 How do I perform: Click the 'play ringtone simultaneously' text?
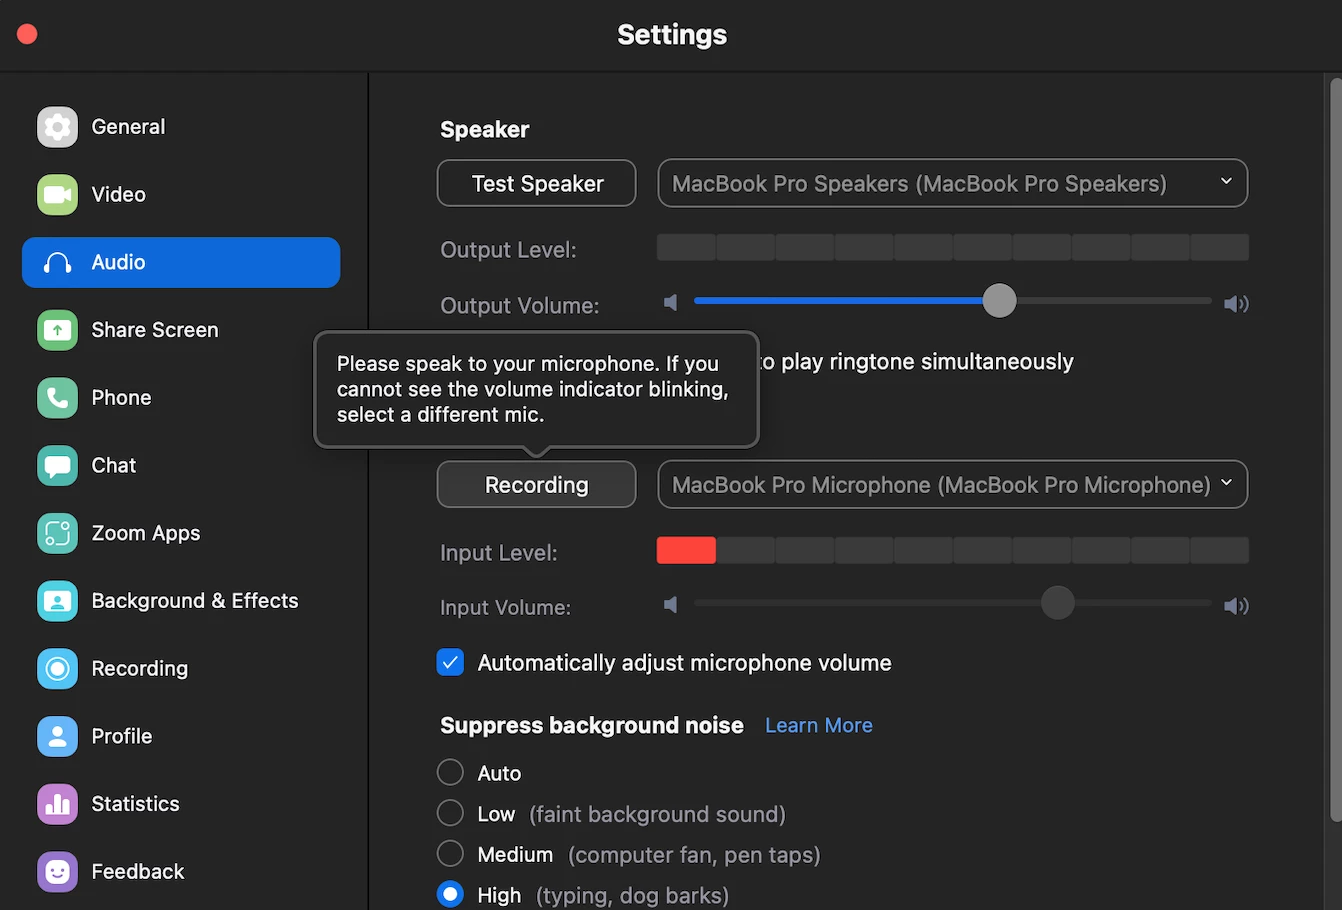click(x=927, y=361)
